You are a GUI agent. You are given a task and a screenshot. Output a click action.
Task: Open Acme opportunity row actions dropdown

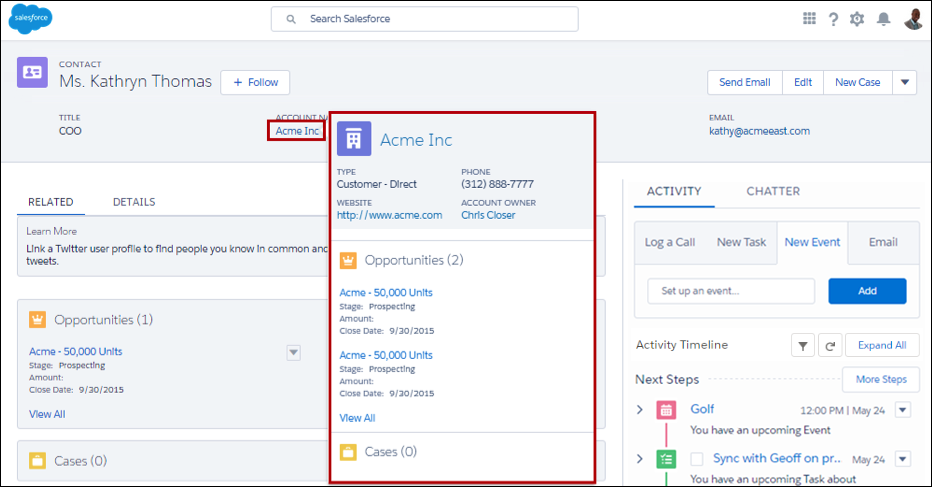(x=294, y=352)
